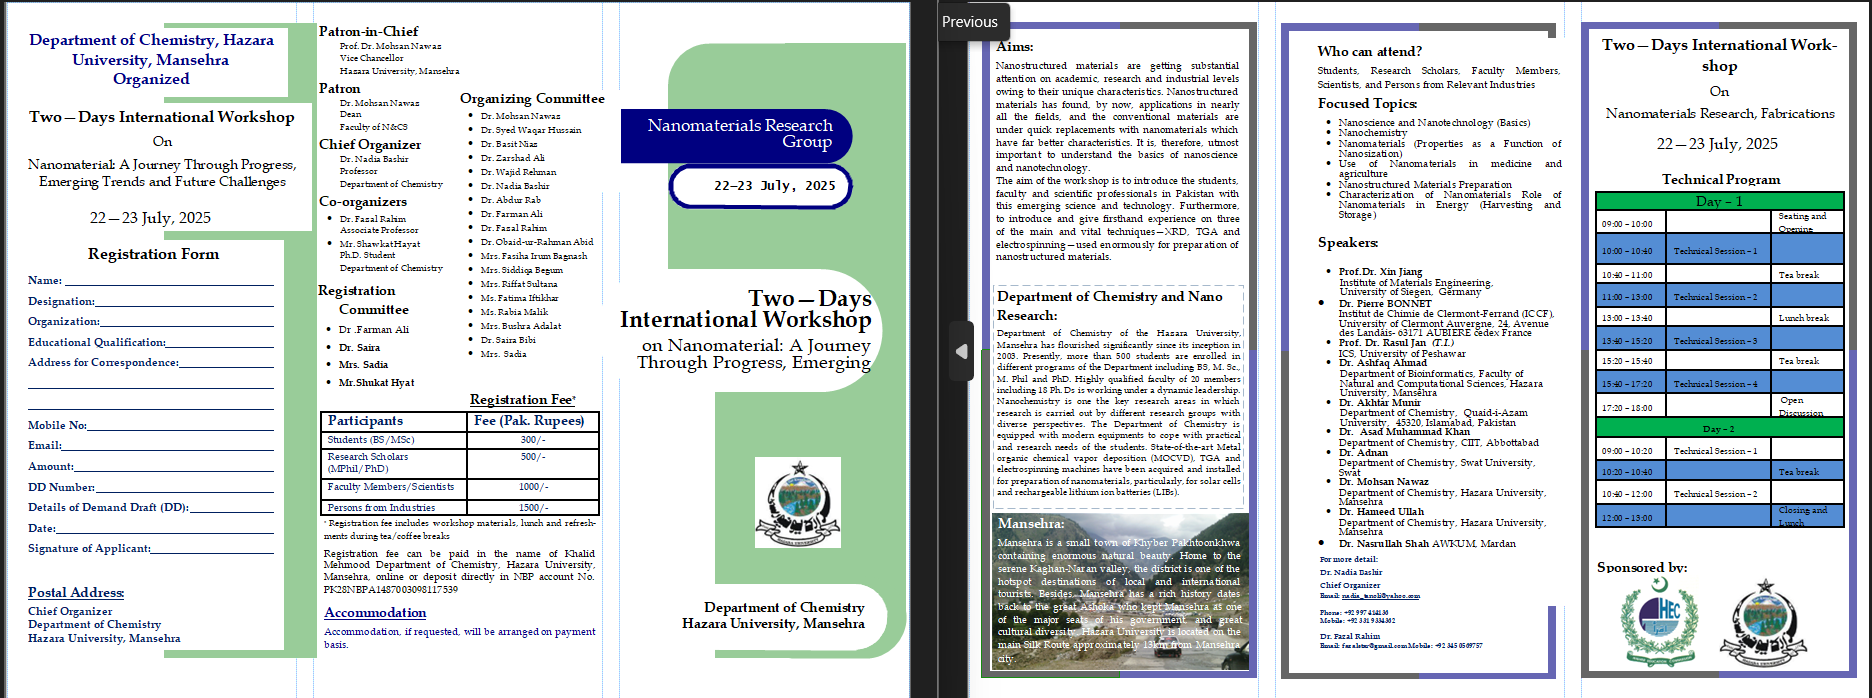1872x698 pixels.
Task: Click the 'Amount:' field line
Action: [173, 469]
